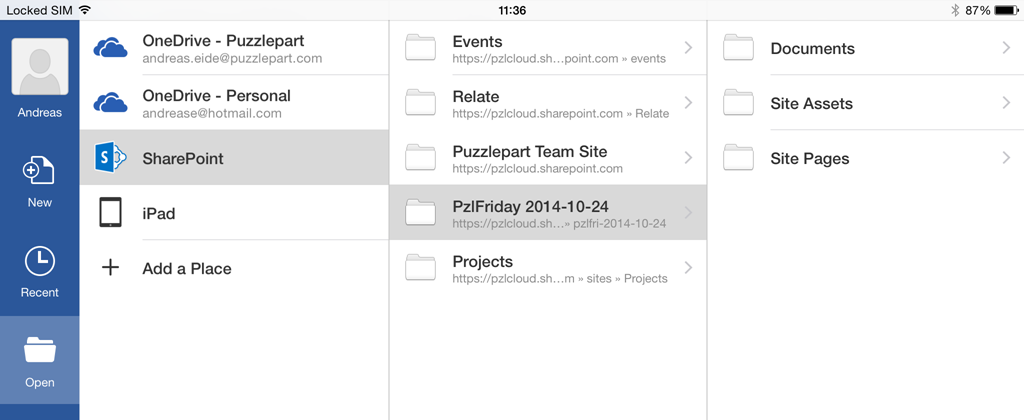Choose the OneDrive - Personal cloud icon
1024x420 pixels.
110,103
